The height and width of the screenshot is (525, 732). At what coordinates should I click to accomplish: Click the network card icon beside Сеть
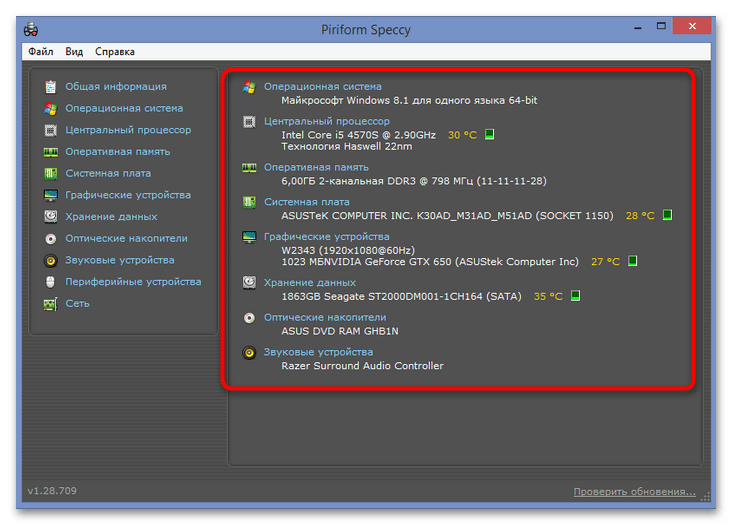tap(50, 304)
